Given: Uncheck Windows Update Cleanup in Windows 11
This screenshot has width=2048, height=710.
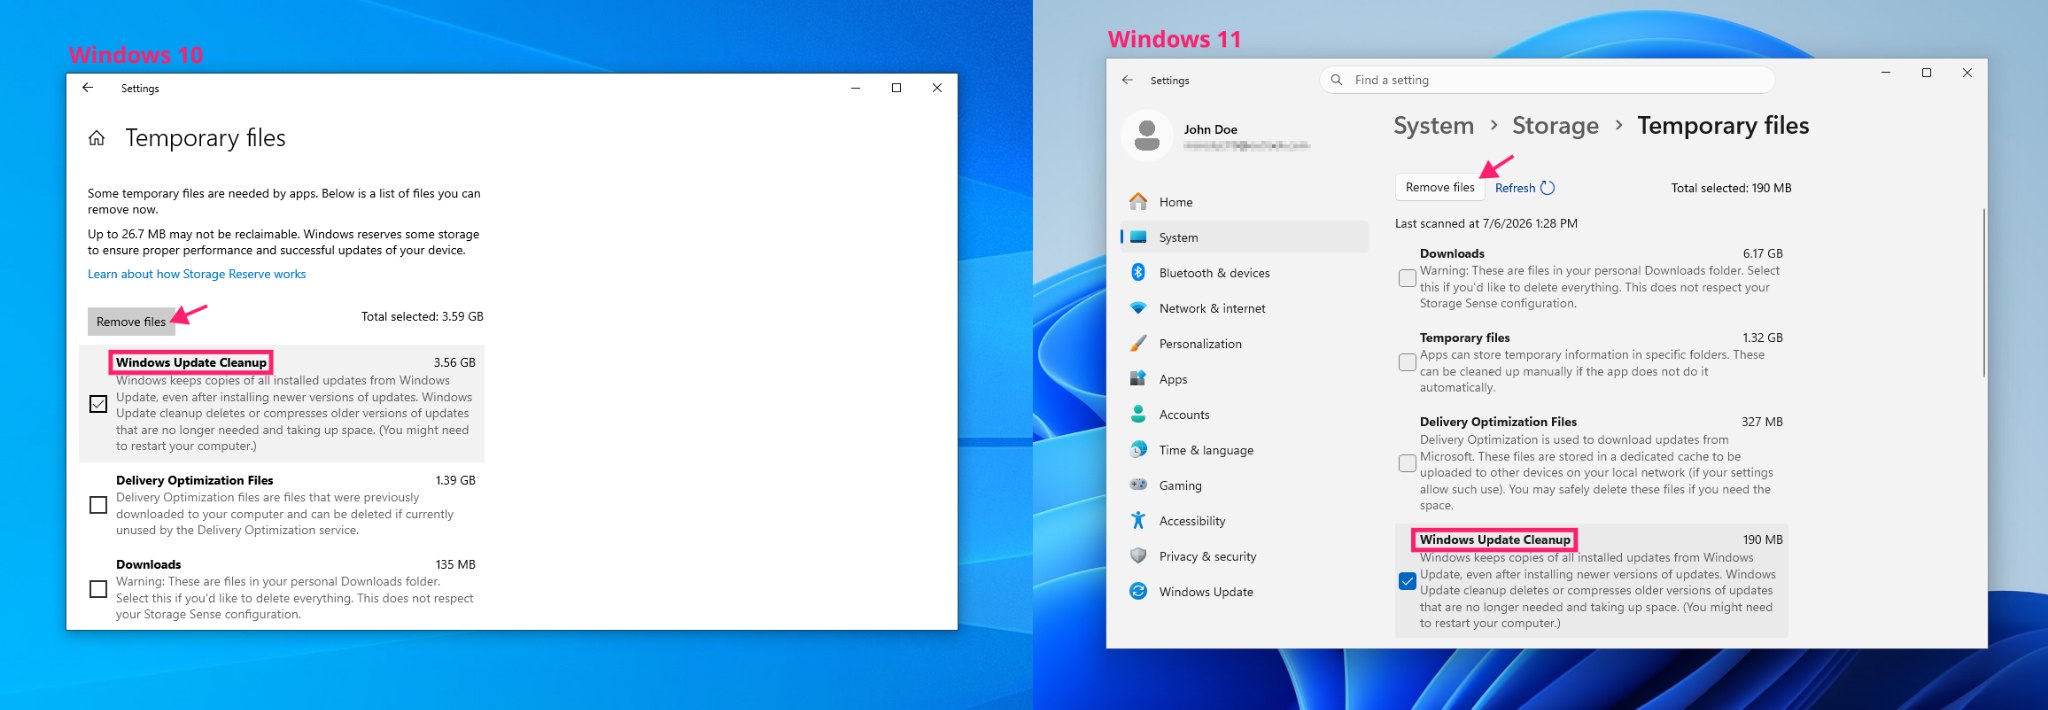Looking at the screenshot, I should [1407, 581].
